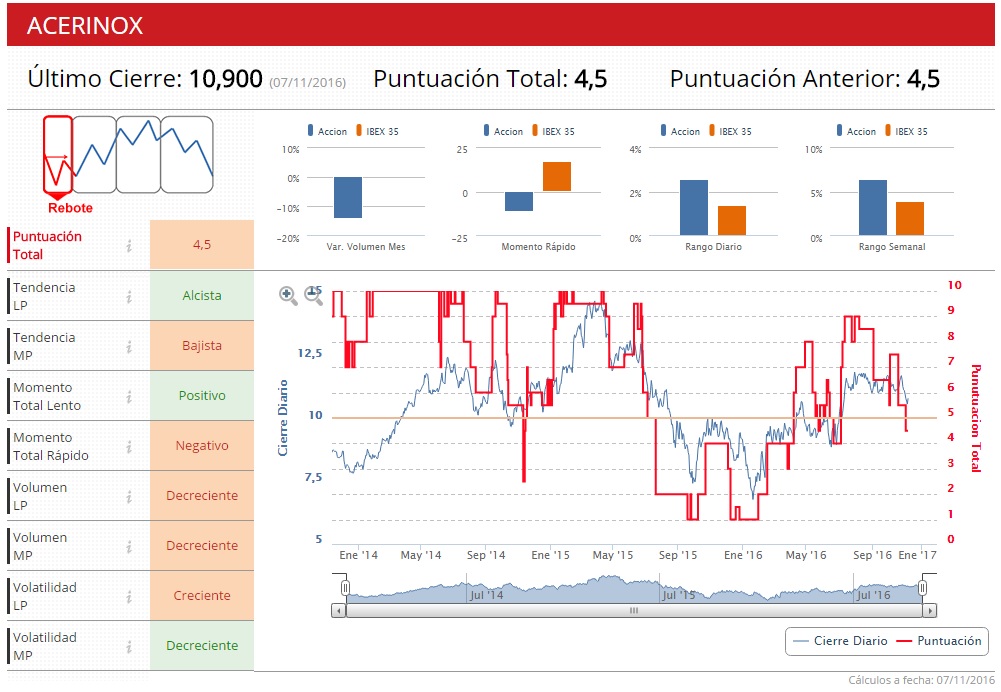Screen dimensions: 1001x692
Task: Click orange IBEX 35 bar in Momento Rápido
Action: tap(557, 176)
